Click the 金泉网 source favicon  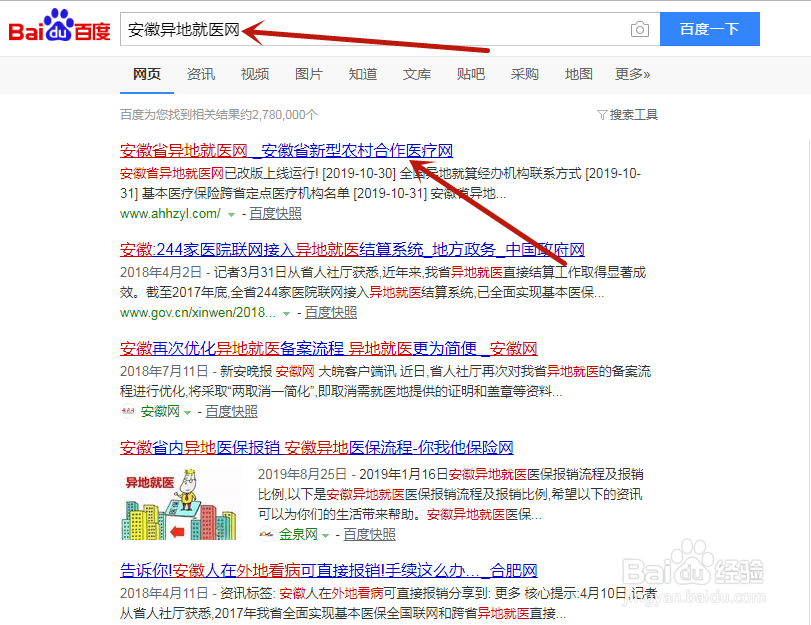point(266,534)
